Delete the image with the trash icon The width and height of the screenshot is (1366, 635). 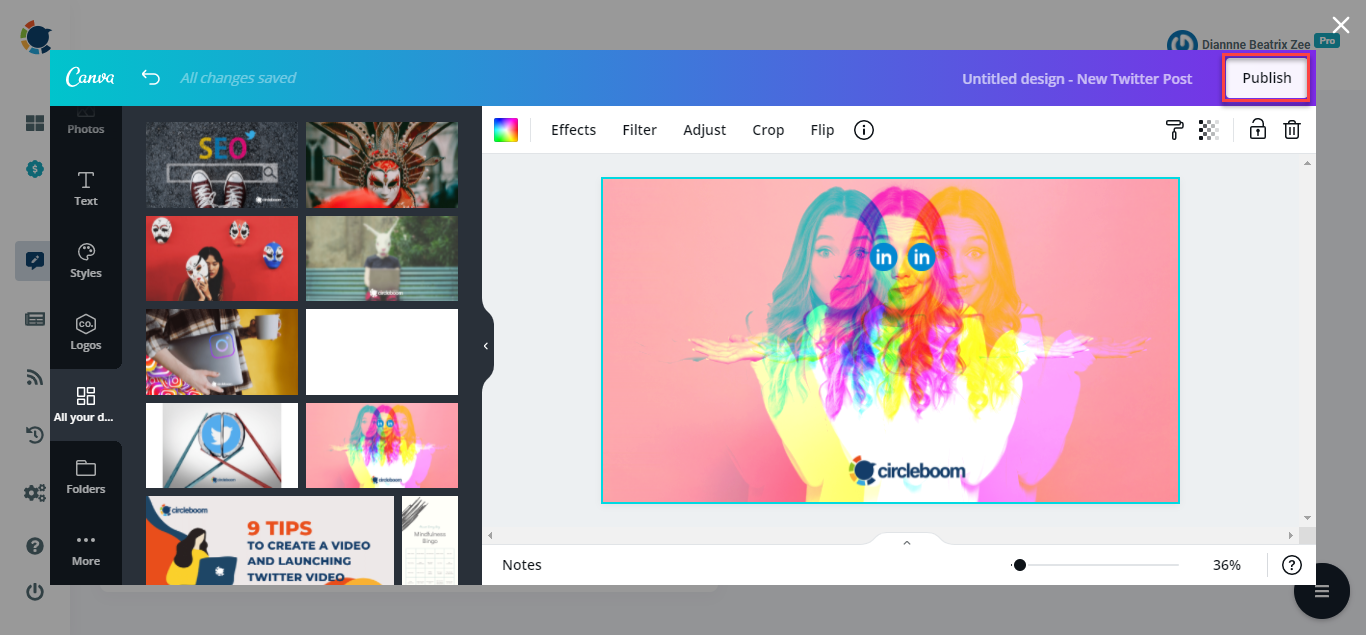(x=1291, y=130)
